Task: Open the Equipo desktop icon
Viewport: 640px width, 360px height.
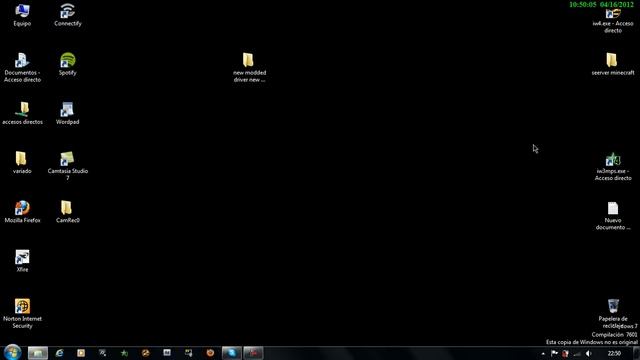Action: (22, 15)
